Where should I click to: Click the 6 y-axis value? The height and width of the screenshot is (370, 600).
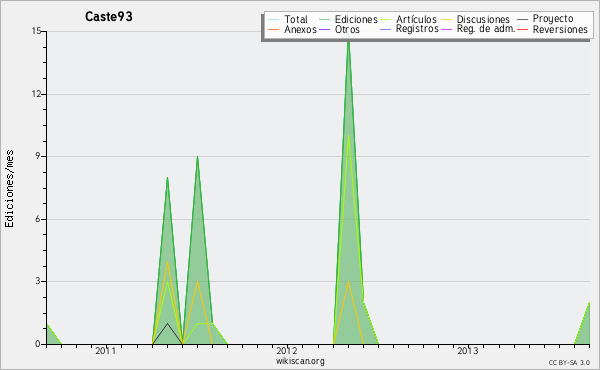38,219
